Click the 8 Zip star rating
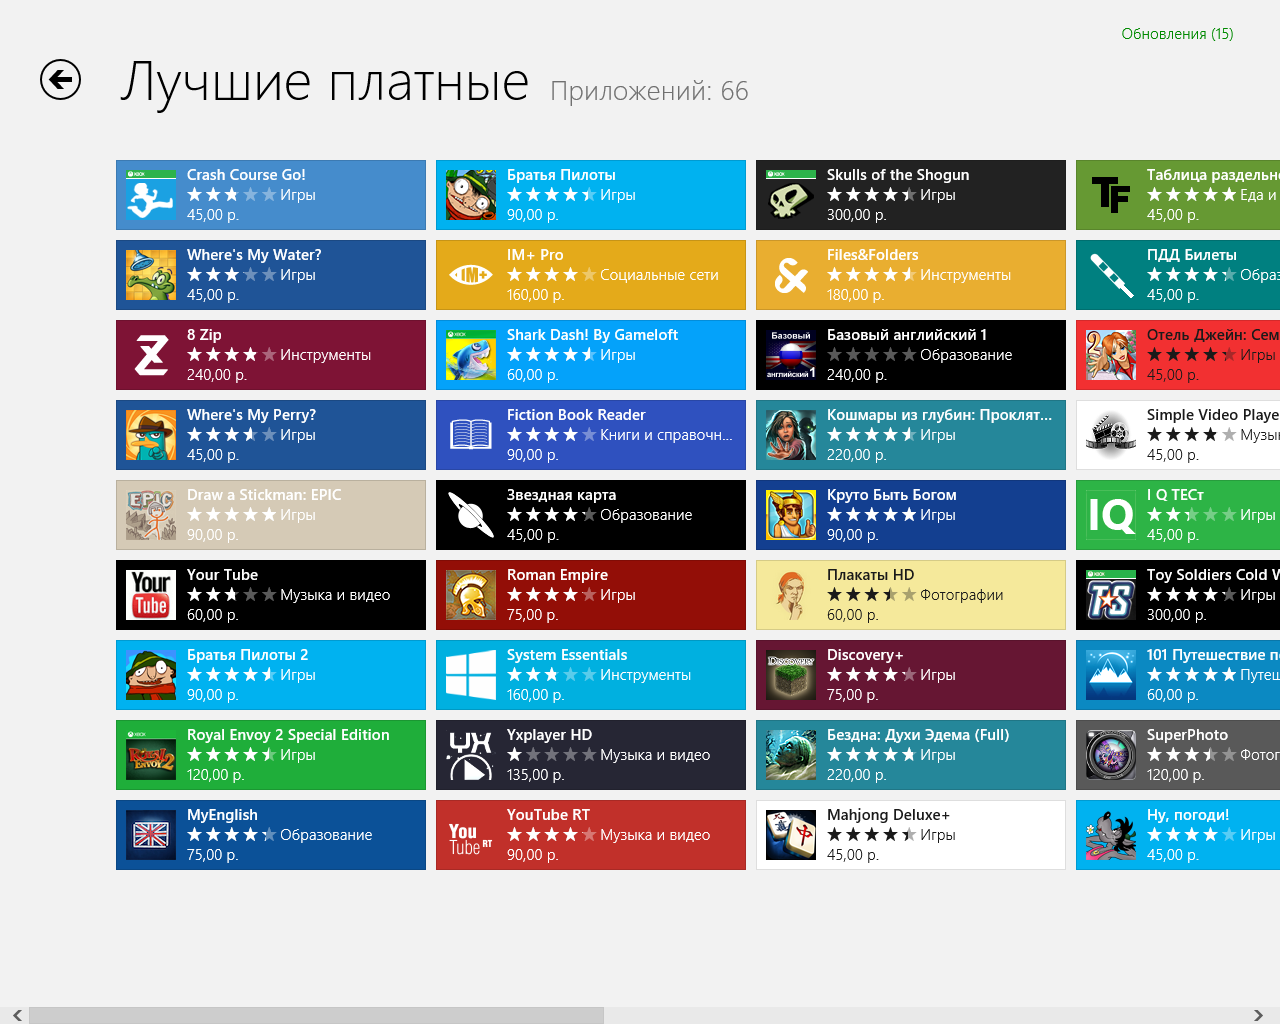1280x1024 pixels. [231, 355]
